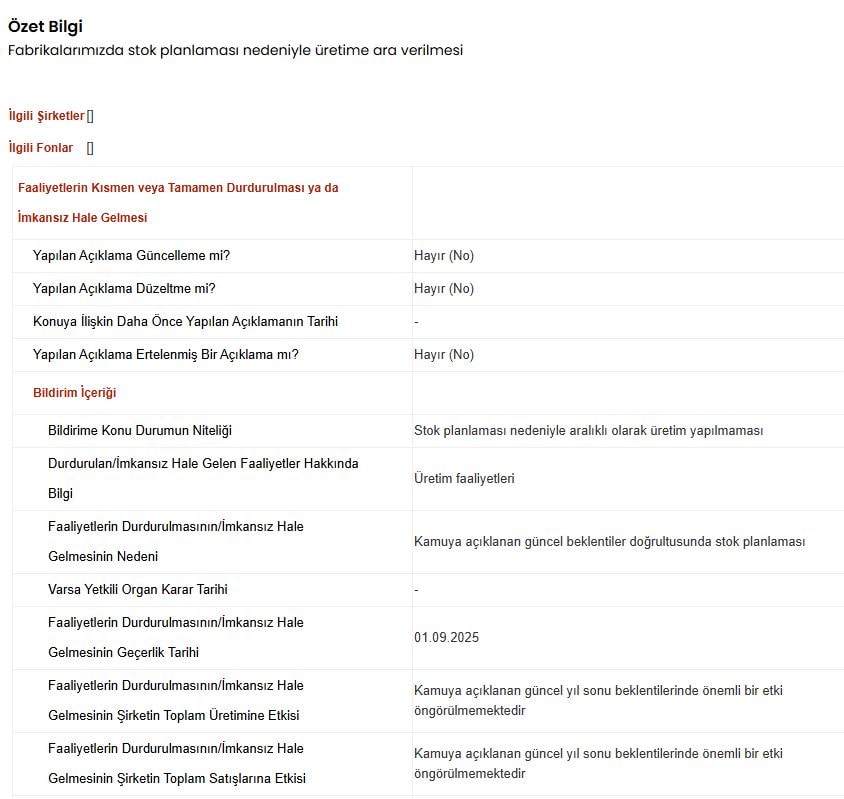The width and height of the screenshot is (844, 799).
Task: Click the empty brackets beside İlgili Fonlar
Action: click(x=90, y=148)
